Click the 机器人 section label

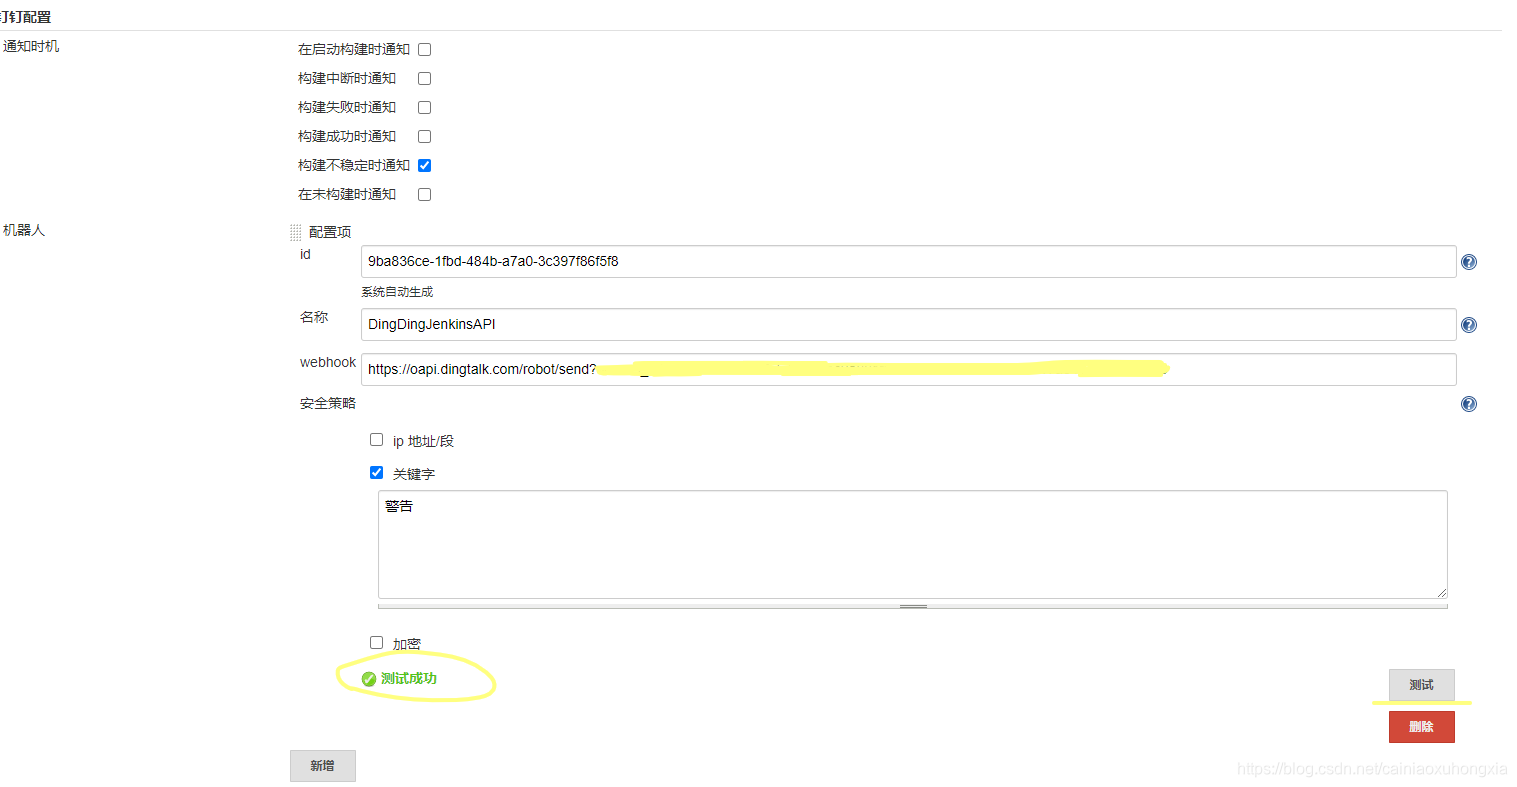[24, 230]
